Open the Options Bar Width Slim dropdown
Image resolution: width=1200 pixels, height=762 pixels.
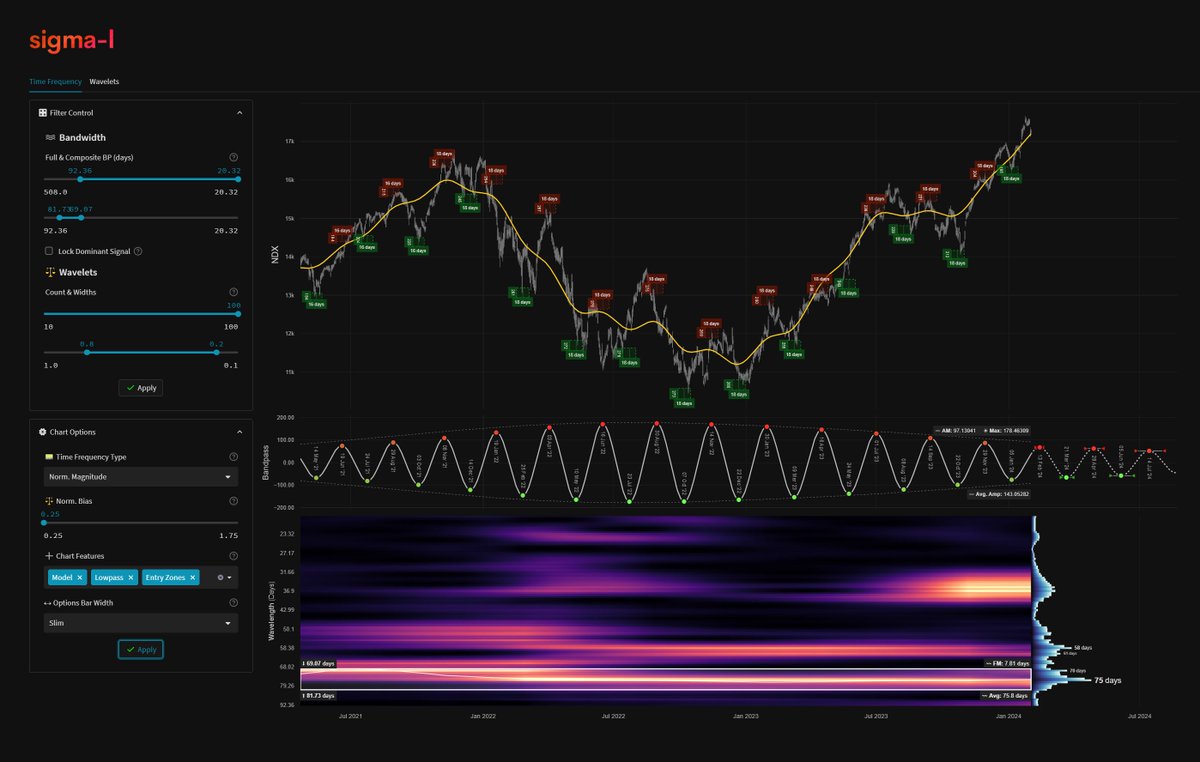click(x=141, y=623)
